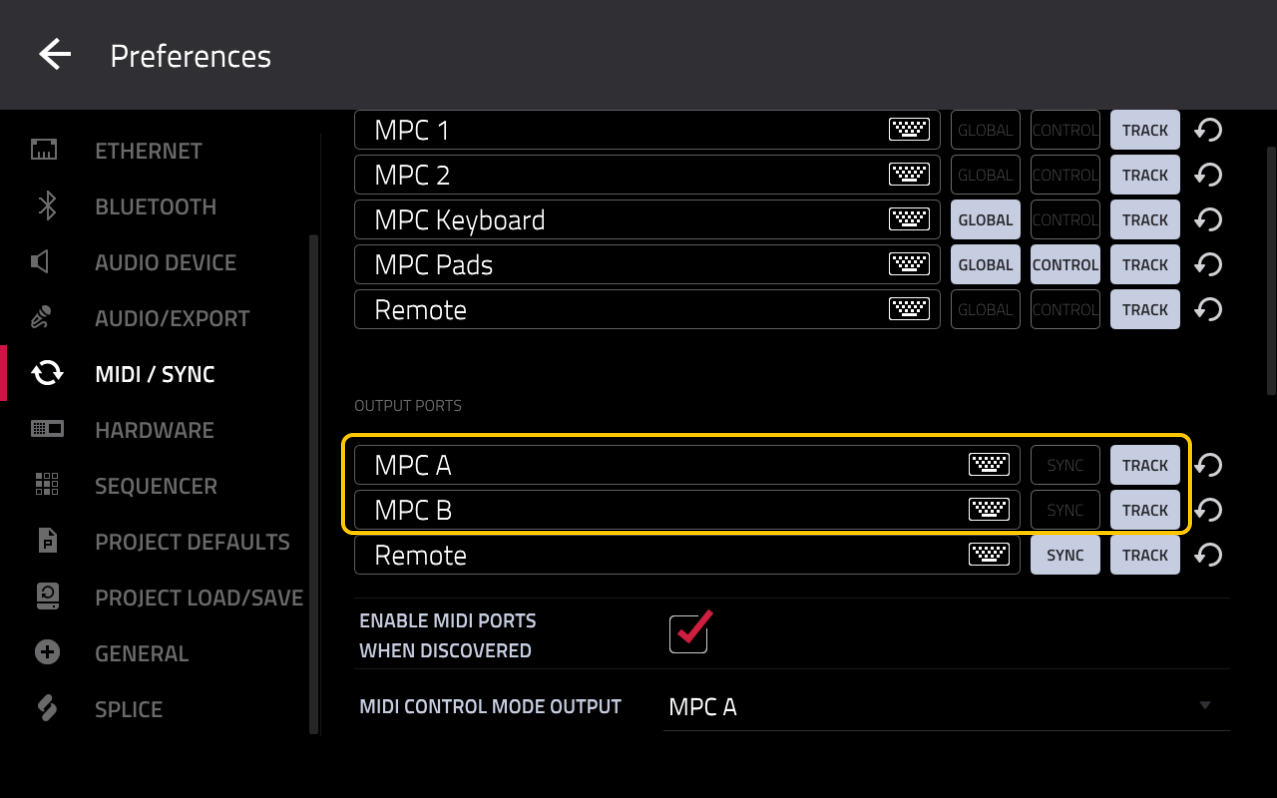Viewport: 1277px width, 798px height.
Task: Click the Audio/Export microphone icon
Action: pos(42,319)
